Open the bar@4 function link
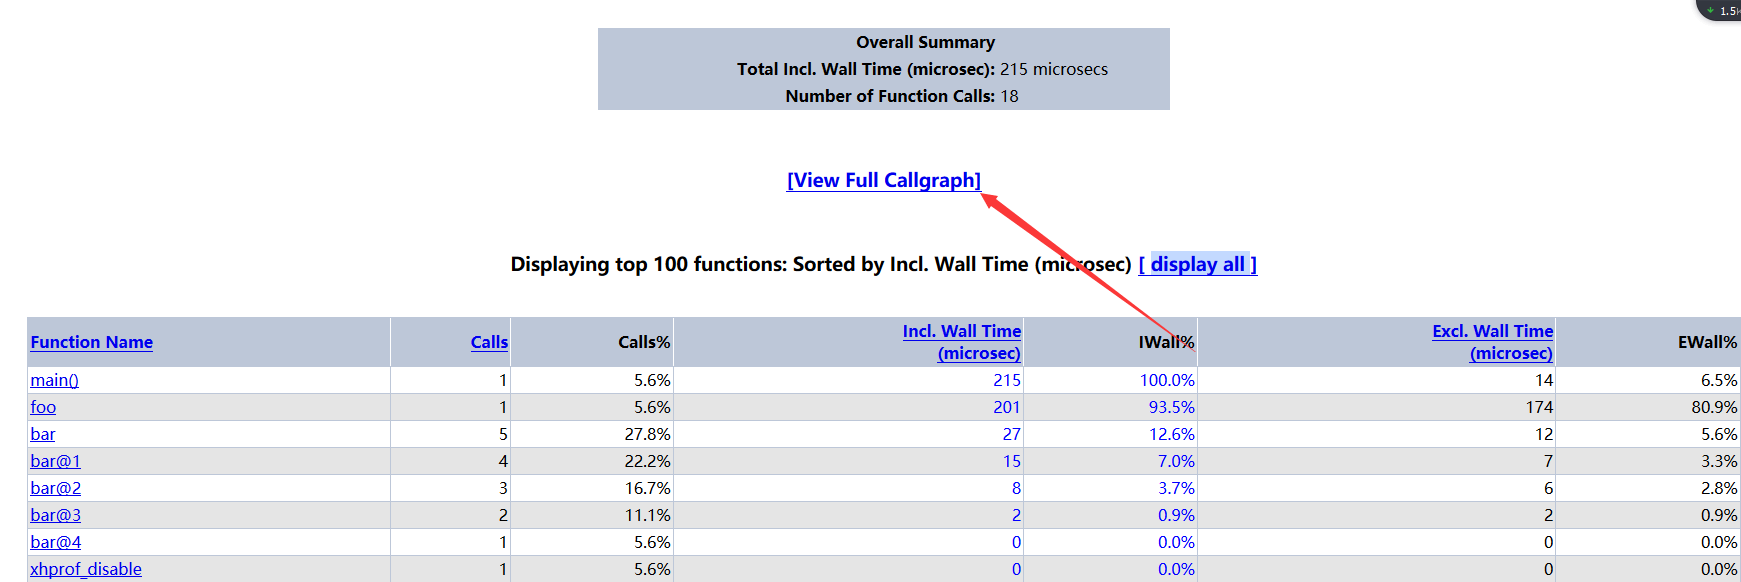The width and height of the screenshot is (1741, 582). click(x=56, y=542)
